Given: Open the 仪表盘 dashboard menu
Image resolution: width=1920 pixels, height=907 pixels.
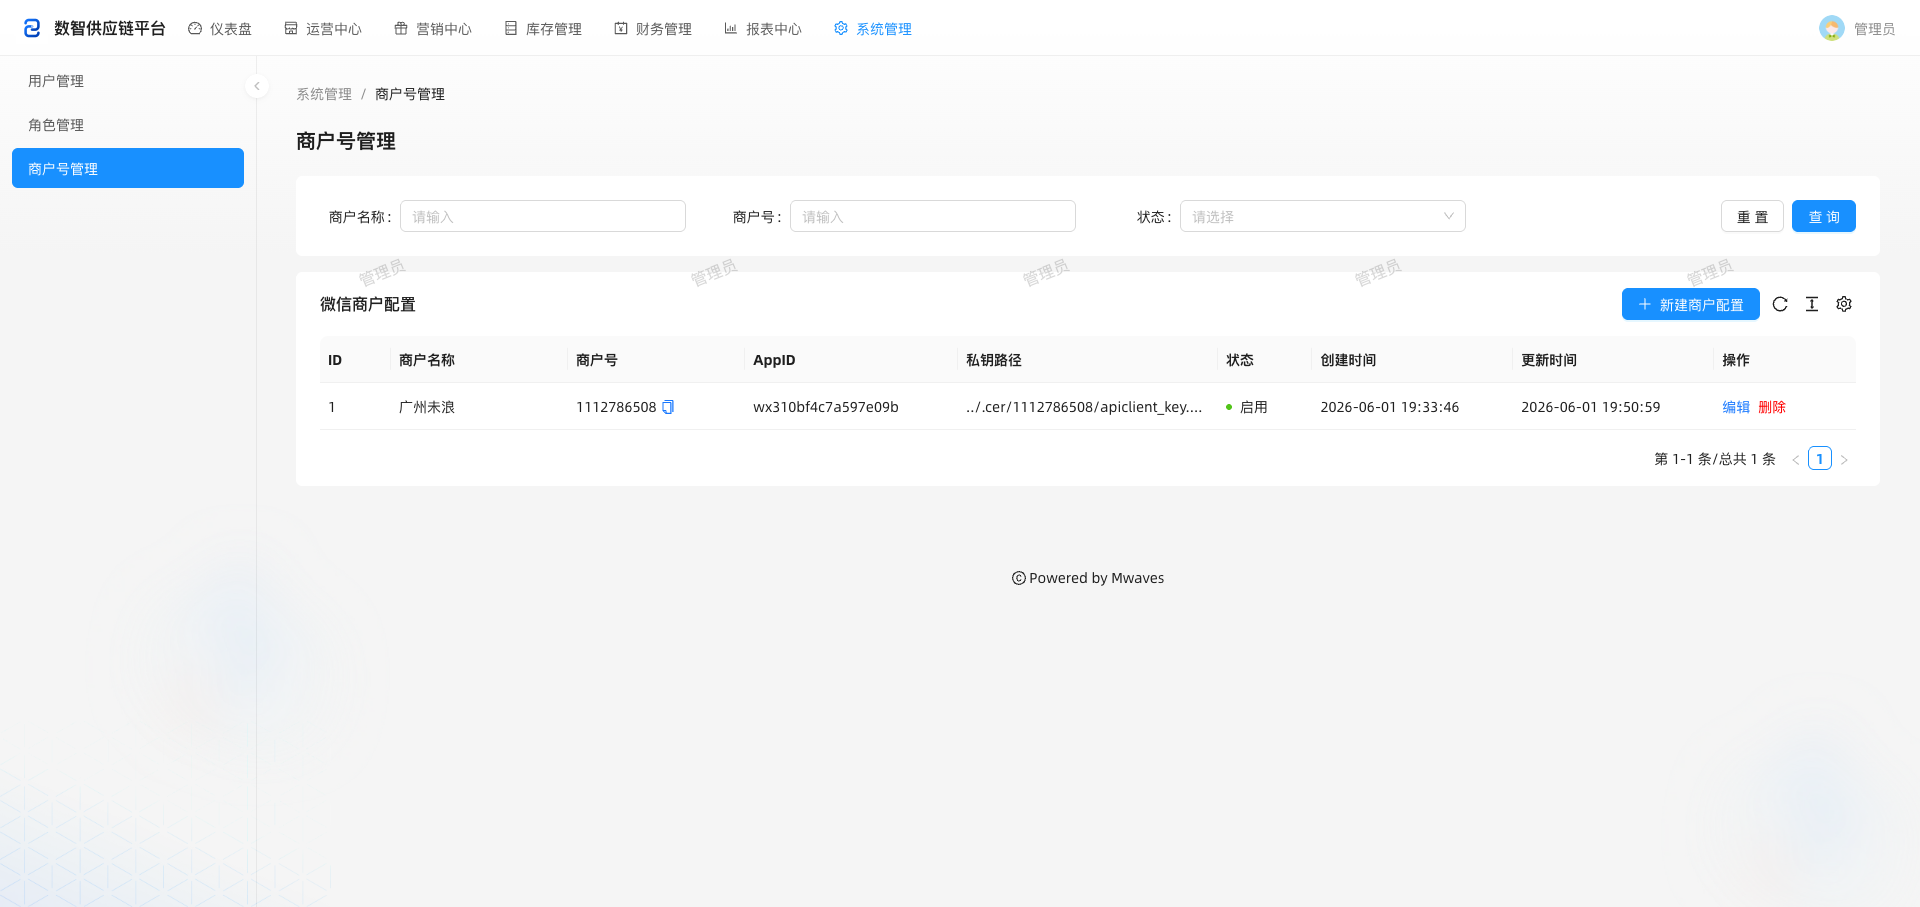Looking at the screenshot, I should [x=220, y=29].
